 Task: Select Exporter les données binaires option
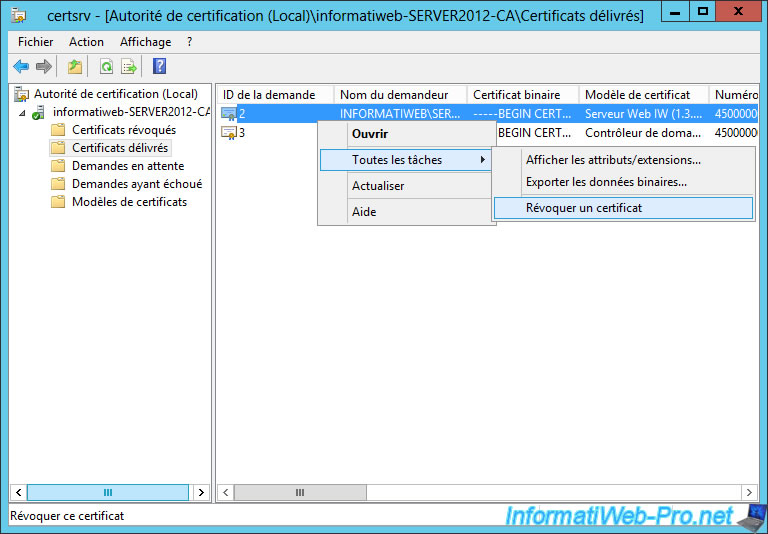606,182
